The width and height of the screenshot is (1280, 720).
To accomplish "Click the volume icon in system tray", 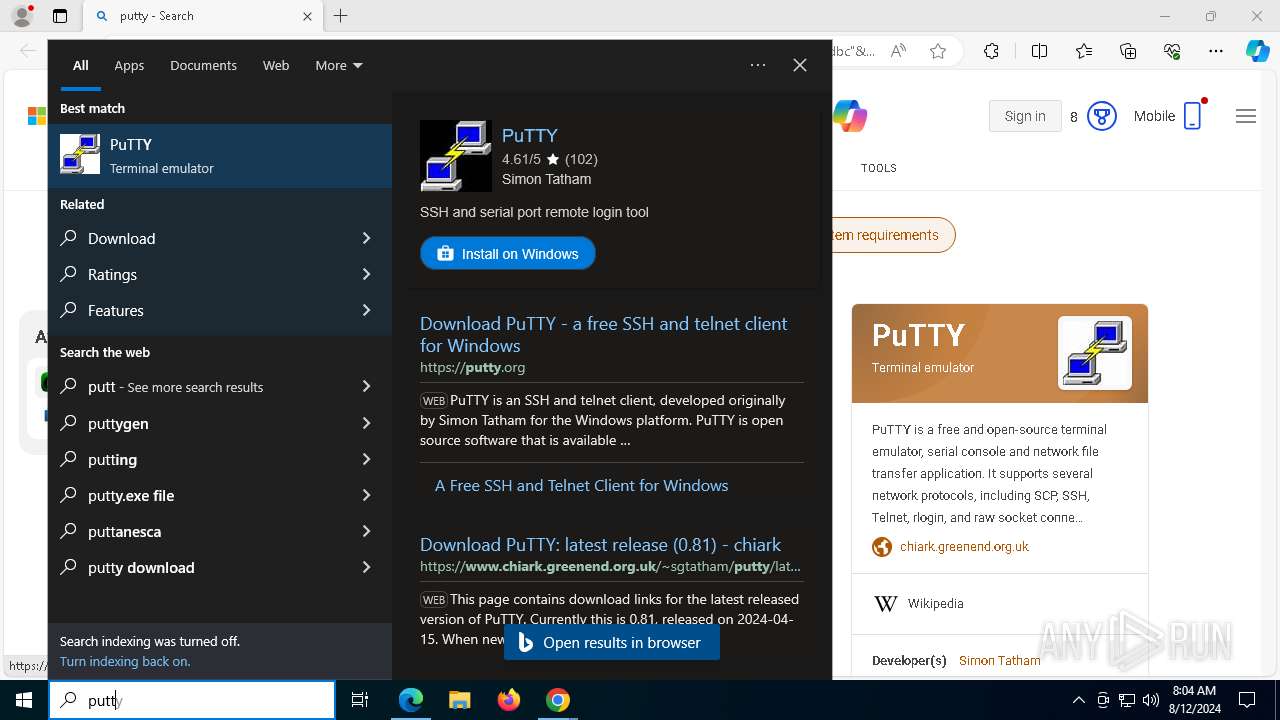I will 1151,700.
